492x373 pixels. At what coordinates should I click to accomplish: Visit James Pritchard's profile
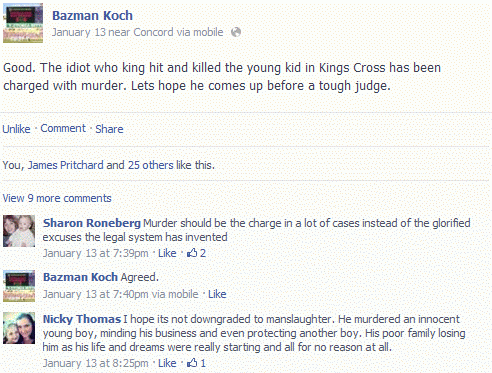65,165
